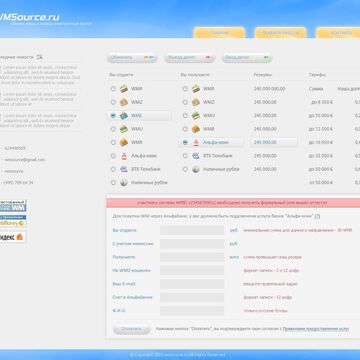This screenshot has height=360, width=360.
Task: Click the WMR purse icon under Вы получаете
Action: 196,89
